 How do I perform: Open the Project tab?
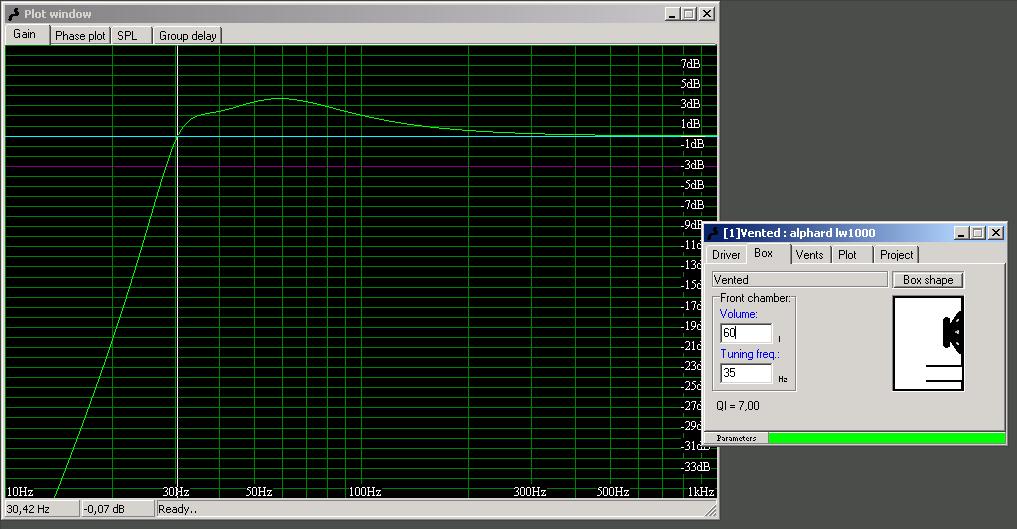[896, 255]
